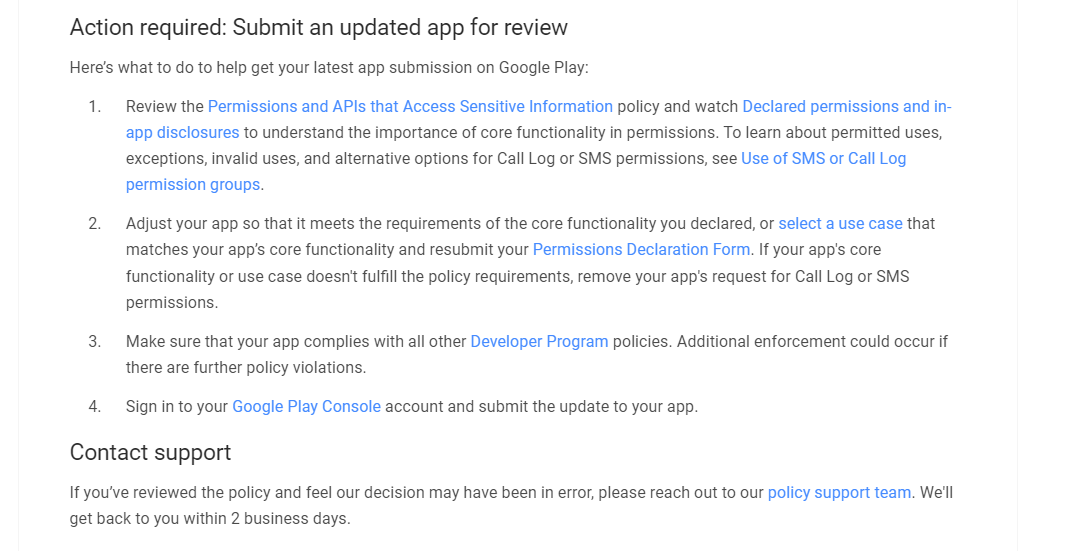Visit the Developer Program policies link
Screen dimensions: 1070x551
click(x=539, y=341)
